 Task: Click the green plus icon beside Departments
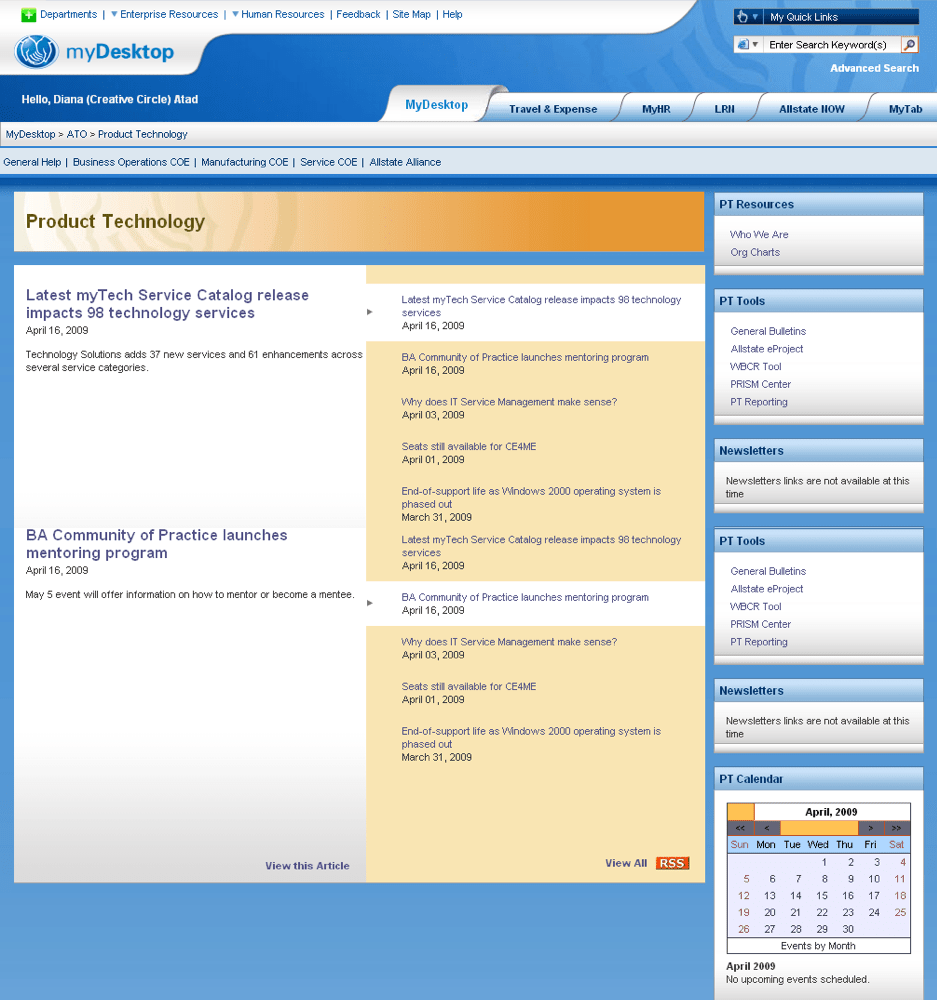click(x=28, y=15)
